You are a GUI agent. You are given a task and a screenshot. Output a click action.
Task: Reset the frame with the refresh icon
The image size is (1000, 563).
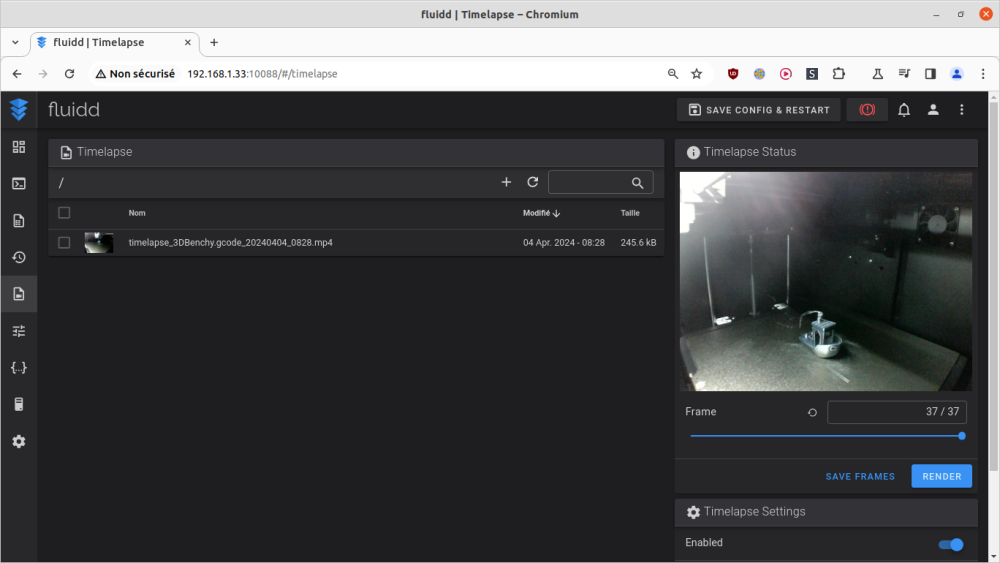coord(812,413)
